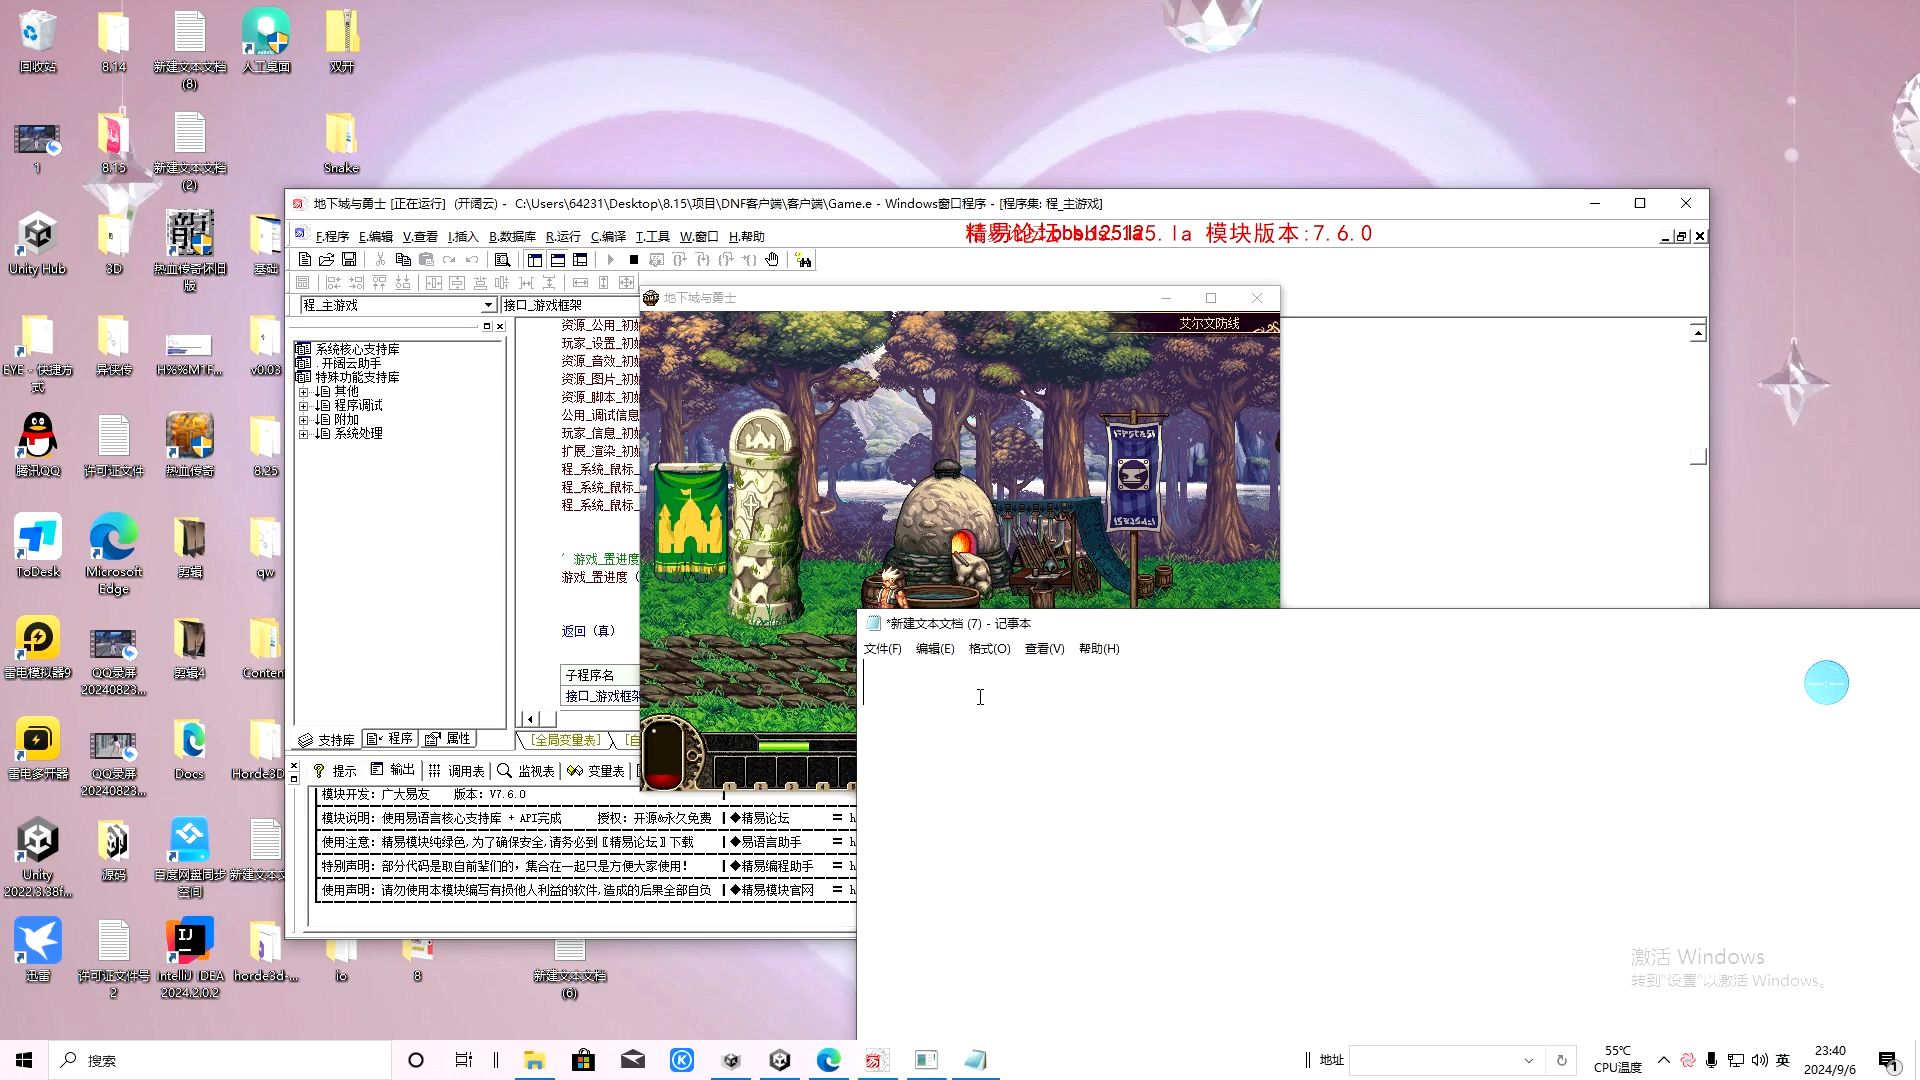Click the New file toolbar icon
Image resolution: width=1920 pixels, height=1080 pixels.
[305, 260]
